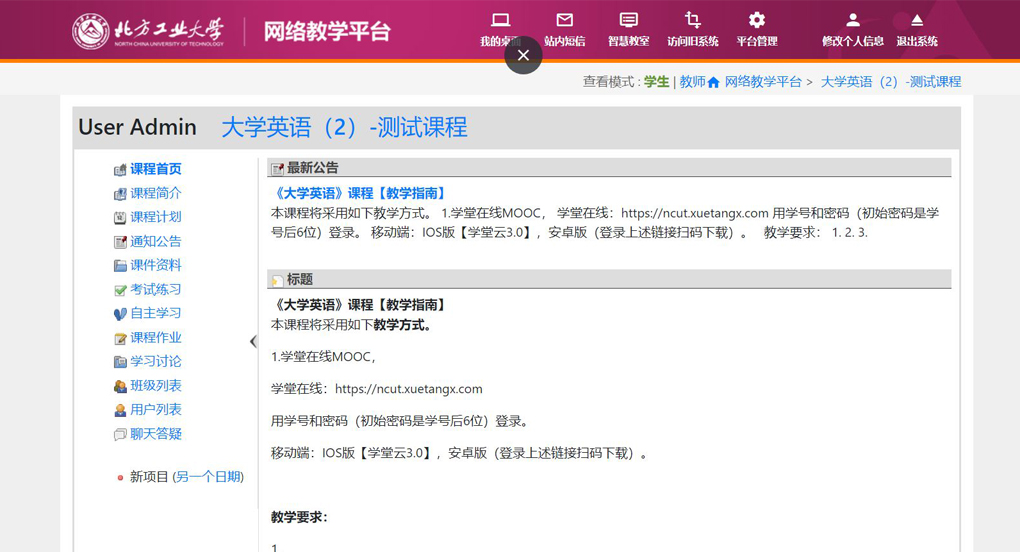Go to 课程作业 in the sidebar

[x=155, y=337]
